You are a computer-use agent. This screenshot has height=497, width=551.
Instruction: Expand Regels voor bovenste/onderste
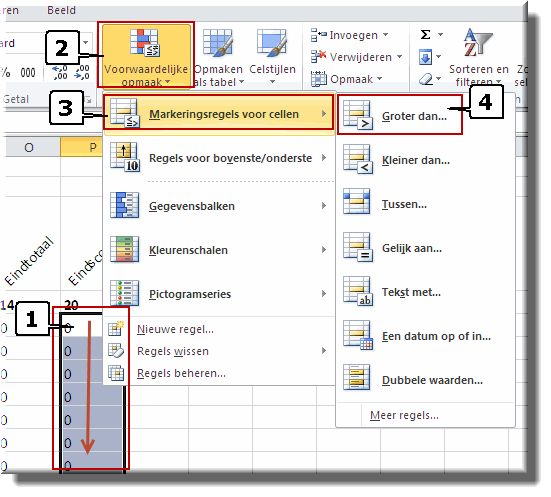pyautogui.click(x=219, y=158)
